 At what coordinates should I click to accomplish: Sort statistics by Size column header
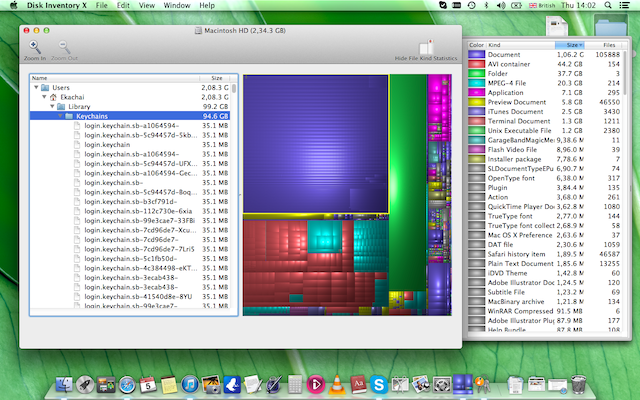pyautogui.click(x=570, y=45)
